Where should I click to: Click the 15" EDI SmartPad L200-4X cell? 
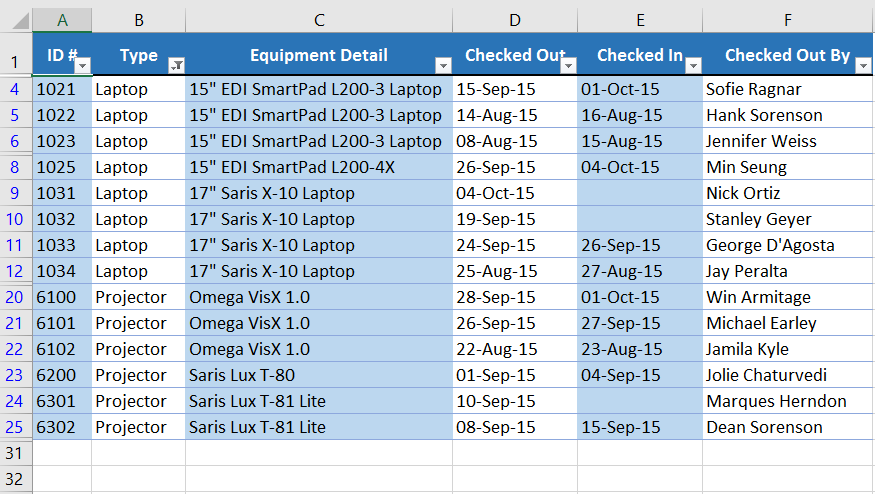click(319, 167)
